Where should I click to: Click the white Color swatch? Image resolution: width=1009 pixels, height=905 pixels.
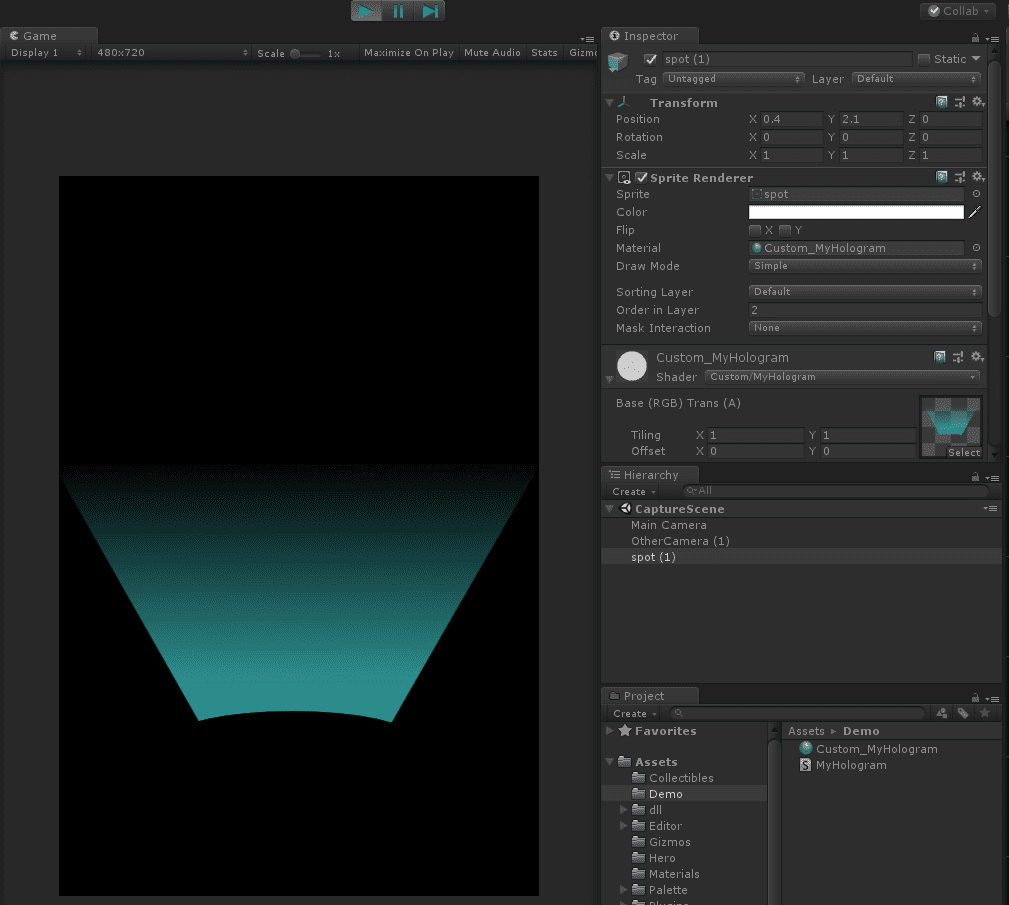tap(855, 212)
